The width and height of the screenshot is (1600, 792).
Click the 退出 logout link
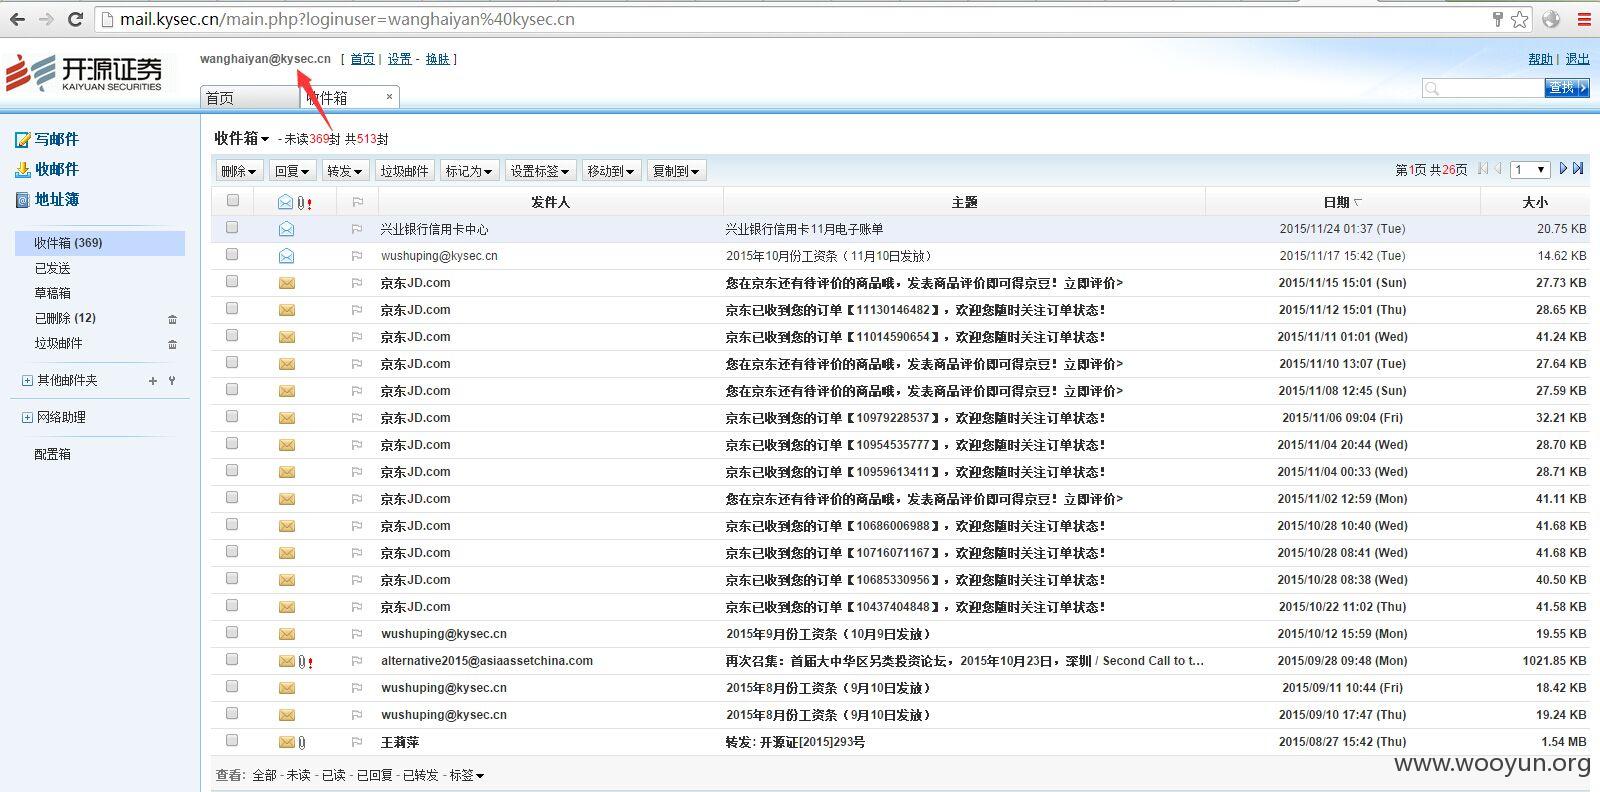tap(1577, 60)
